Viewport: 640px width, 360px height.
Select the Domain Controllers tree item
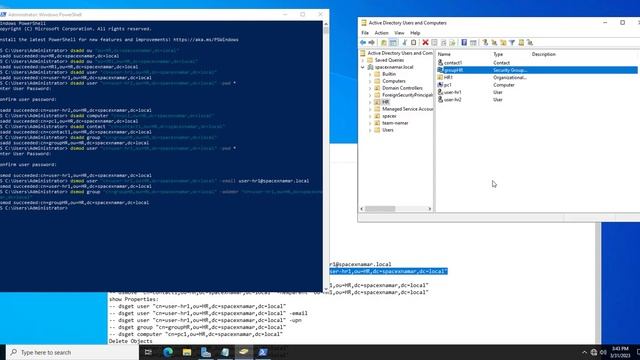402,88
